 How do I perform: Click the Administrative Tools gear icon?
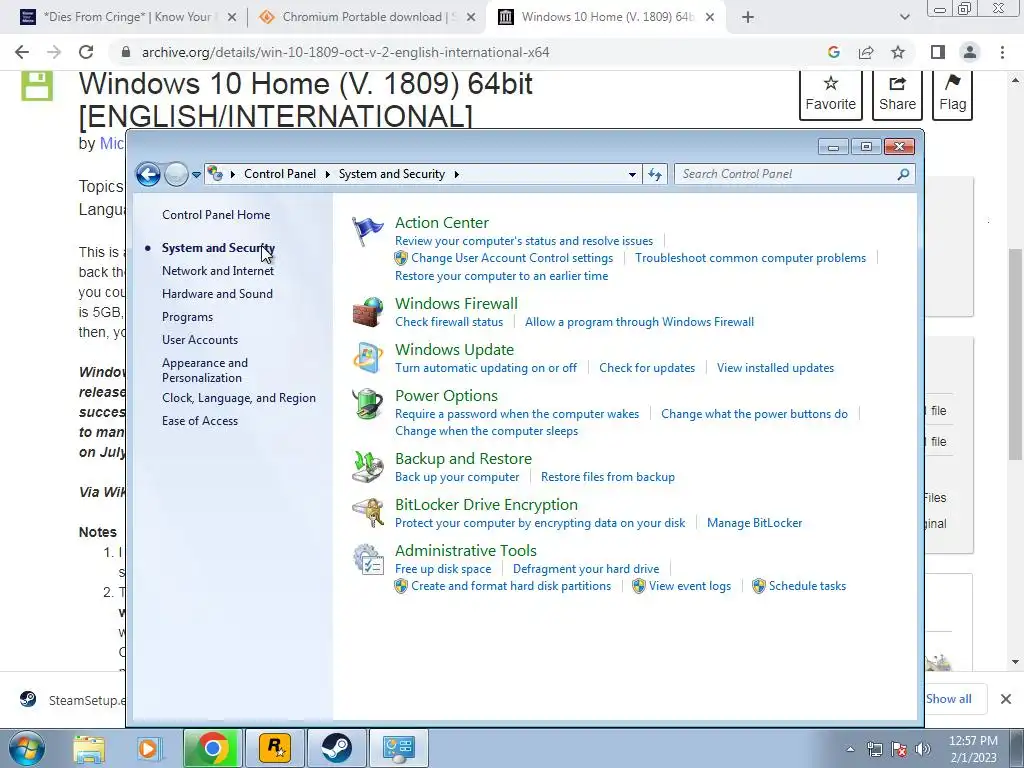(x=368, y=560)
